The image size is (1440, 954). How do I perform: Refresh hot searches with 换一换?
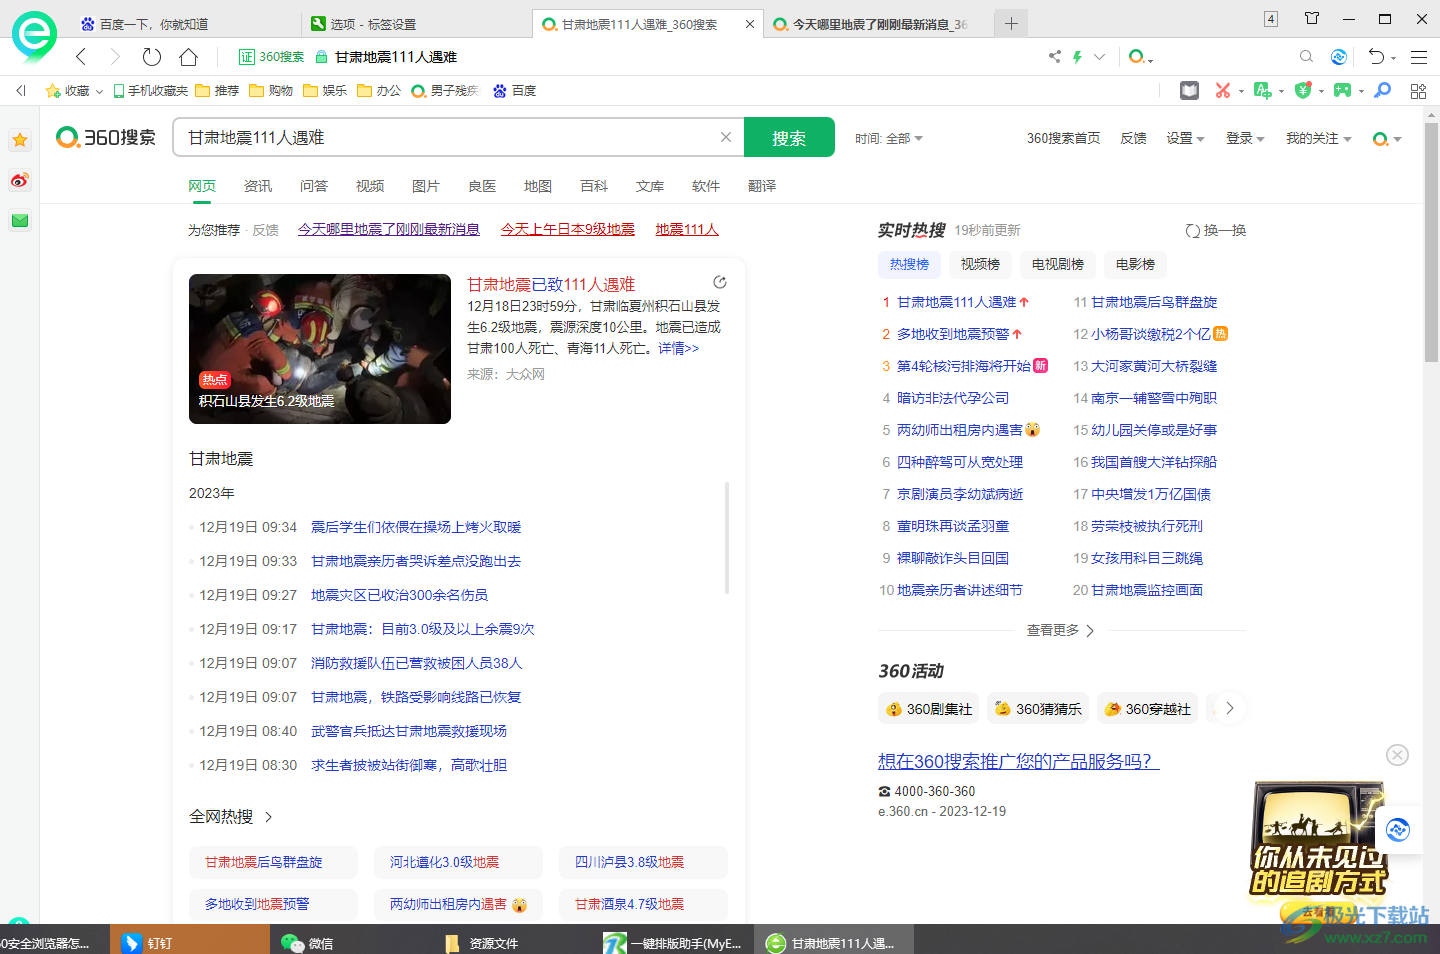[x=1216, y=230]
